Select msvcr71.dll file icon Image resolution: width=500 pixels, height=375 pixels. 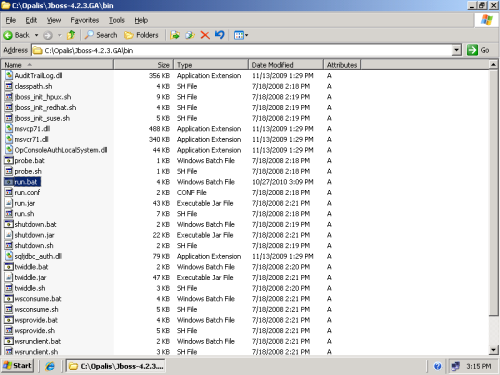(9, 139)
